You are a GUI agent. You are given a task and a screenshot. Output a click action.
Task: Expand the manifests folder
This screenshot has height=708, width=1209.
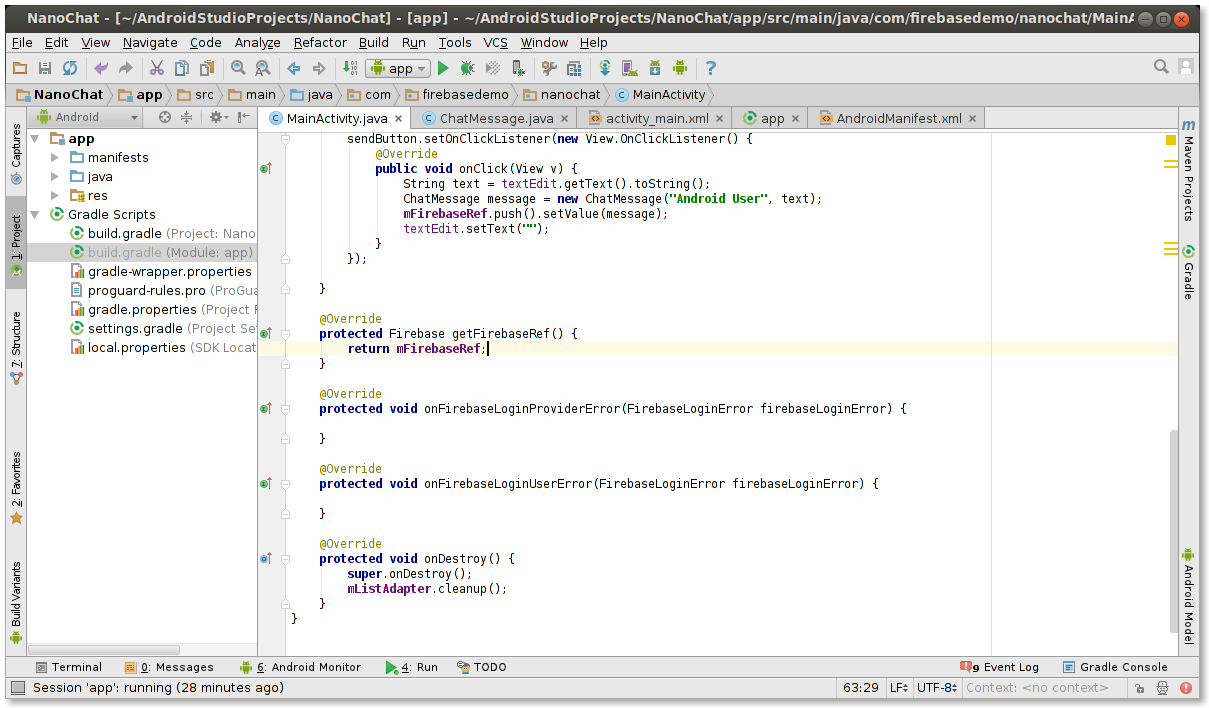click(x=55, y=158)
